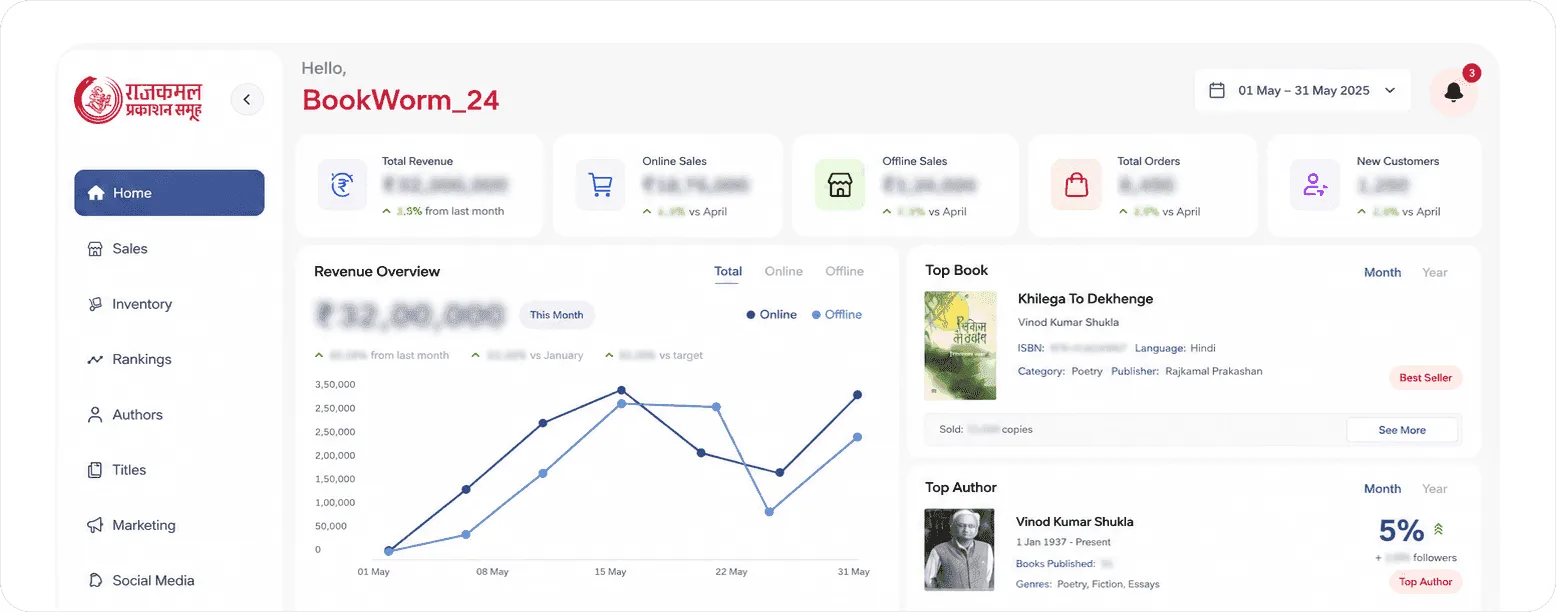Viewport: 1556px width, 612px height.
Task: Click the 'vs target' comparison text
Action: click(679, 355)
